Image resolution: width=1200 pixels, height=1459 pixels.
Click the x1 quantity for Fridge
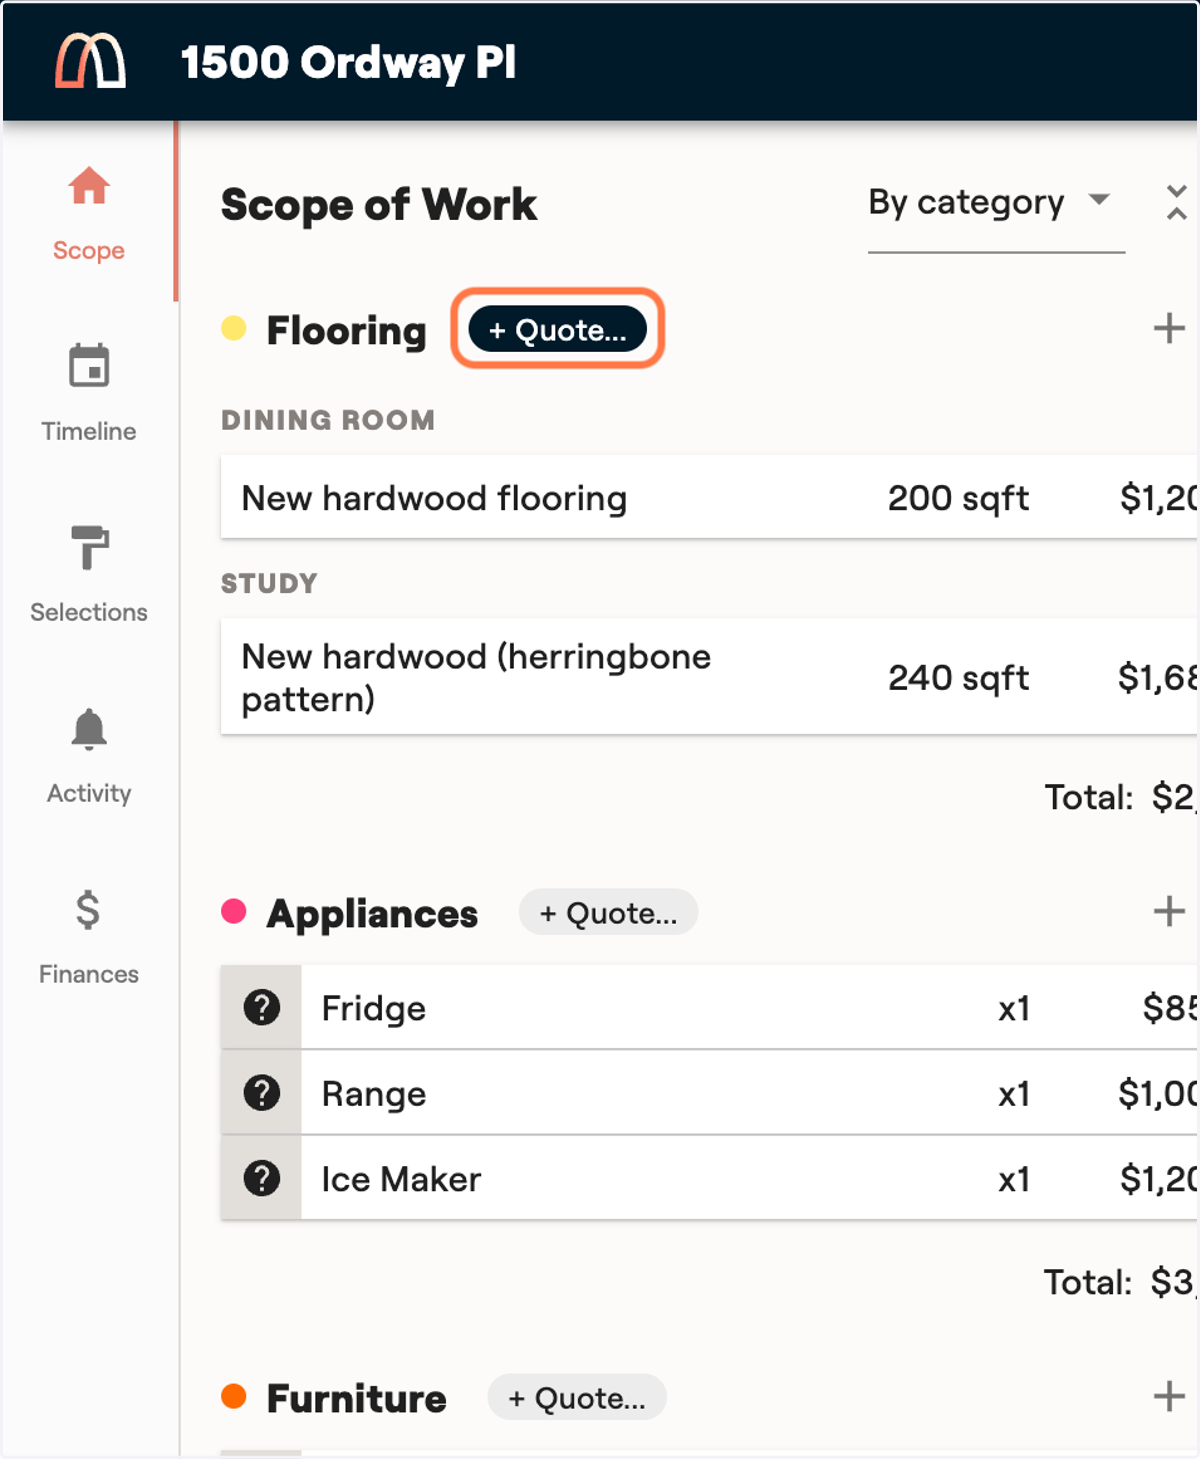coord(1014,1009)
